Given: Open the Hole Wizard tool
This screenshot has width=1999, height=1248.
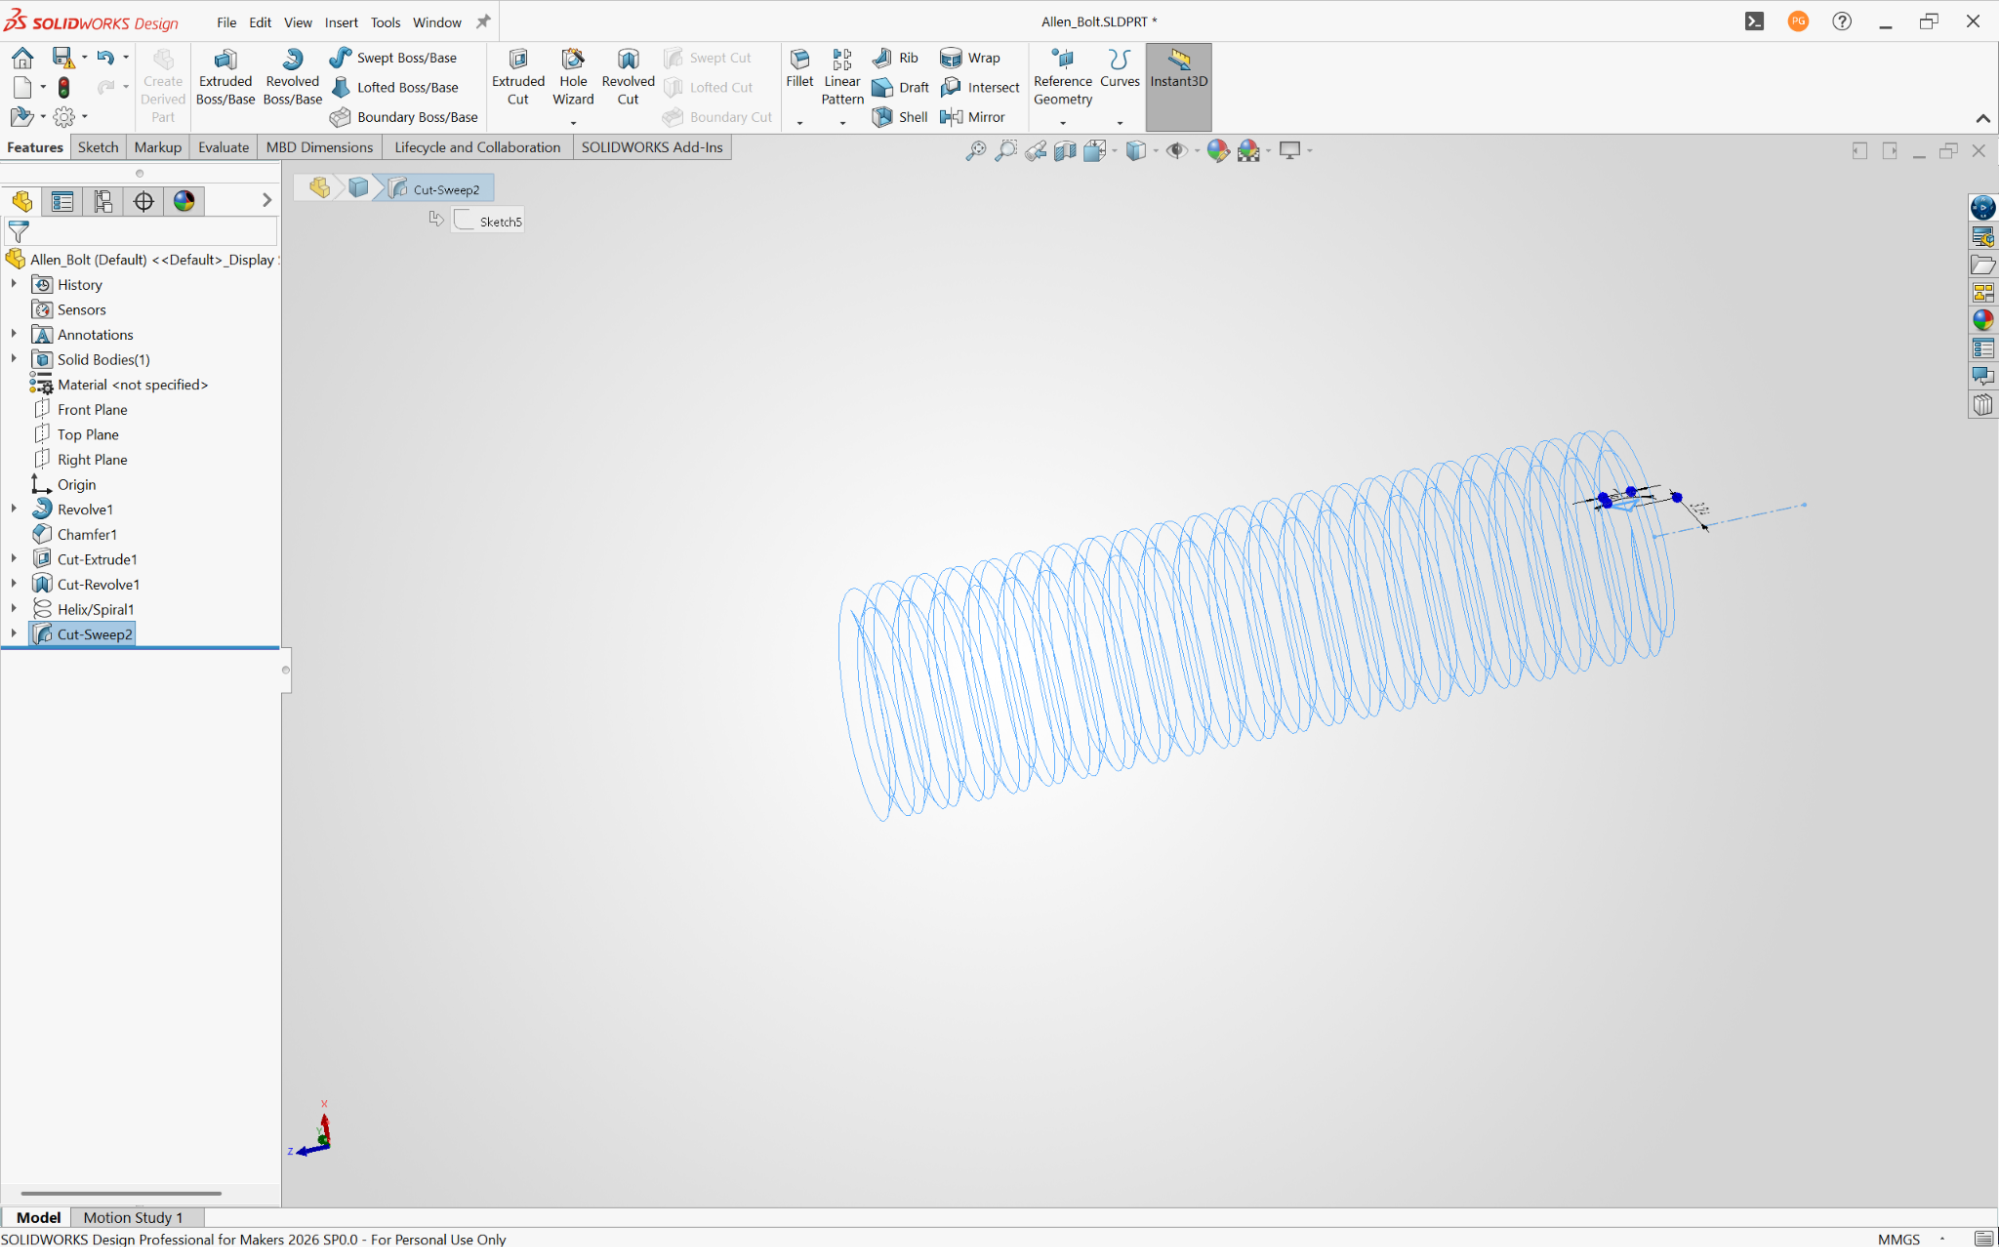Looking at the screenshot, I should (x=573, y=77).
